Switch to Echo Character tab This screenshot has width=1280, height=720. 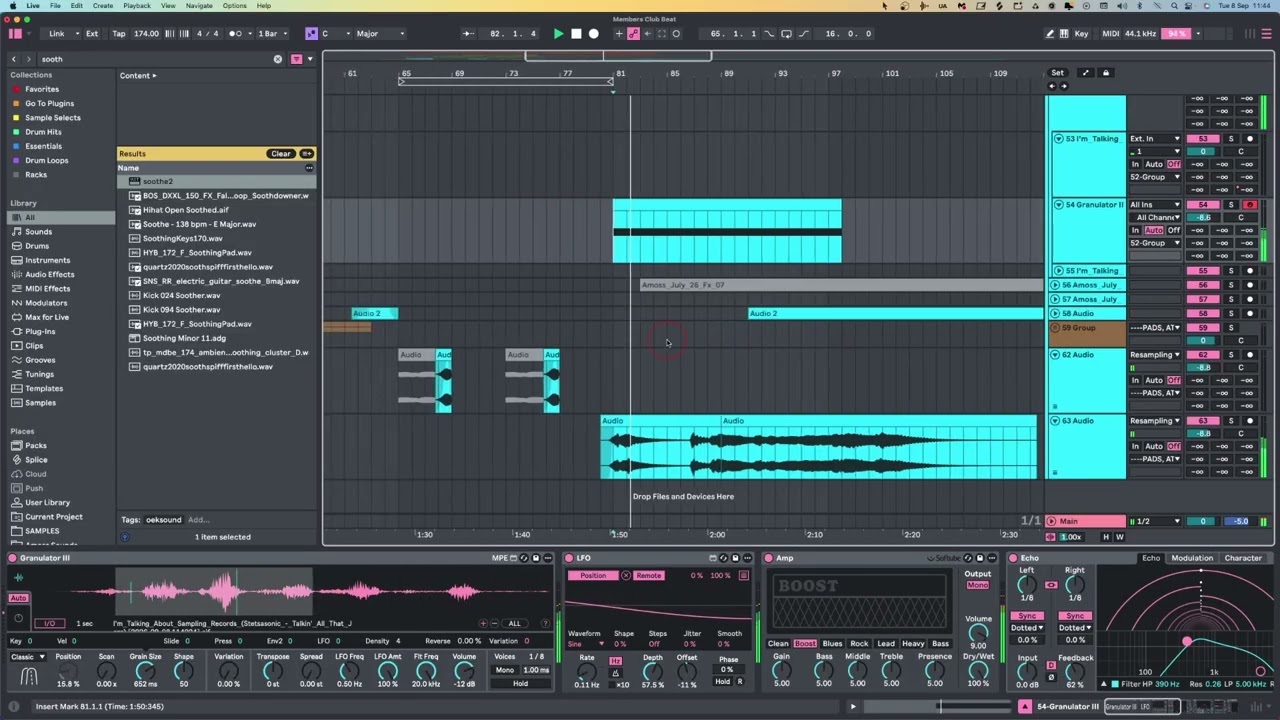[x=1243, y=558]
